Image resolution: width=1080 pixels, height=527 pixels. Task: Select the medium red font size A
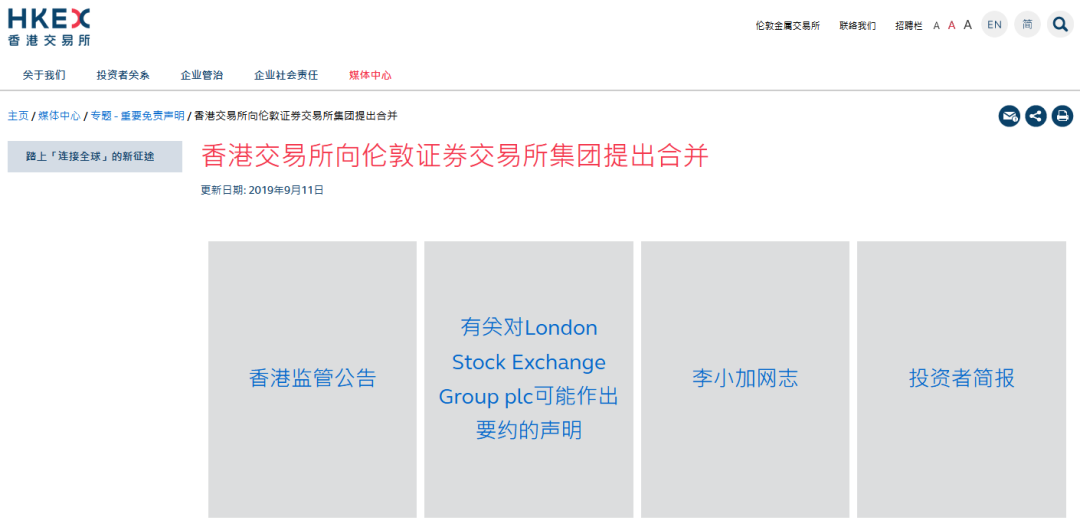pyautogui.click(x=951, y=25)
